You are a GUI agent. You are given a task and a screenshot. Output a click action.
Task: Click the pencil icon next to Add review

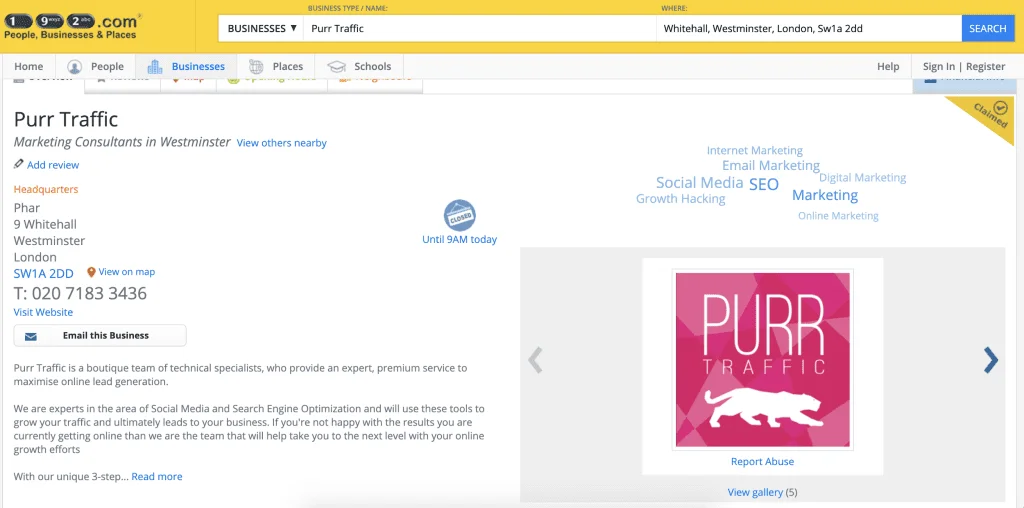[18, 164]
